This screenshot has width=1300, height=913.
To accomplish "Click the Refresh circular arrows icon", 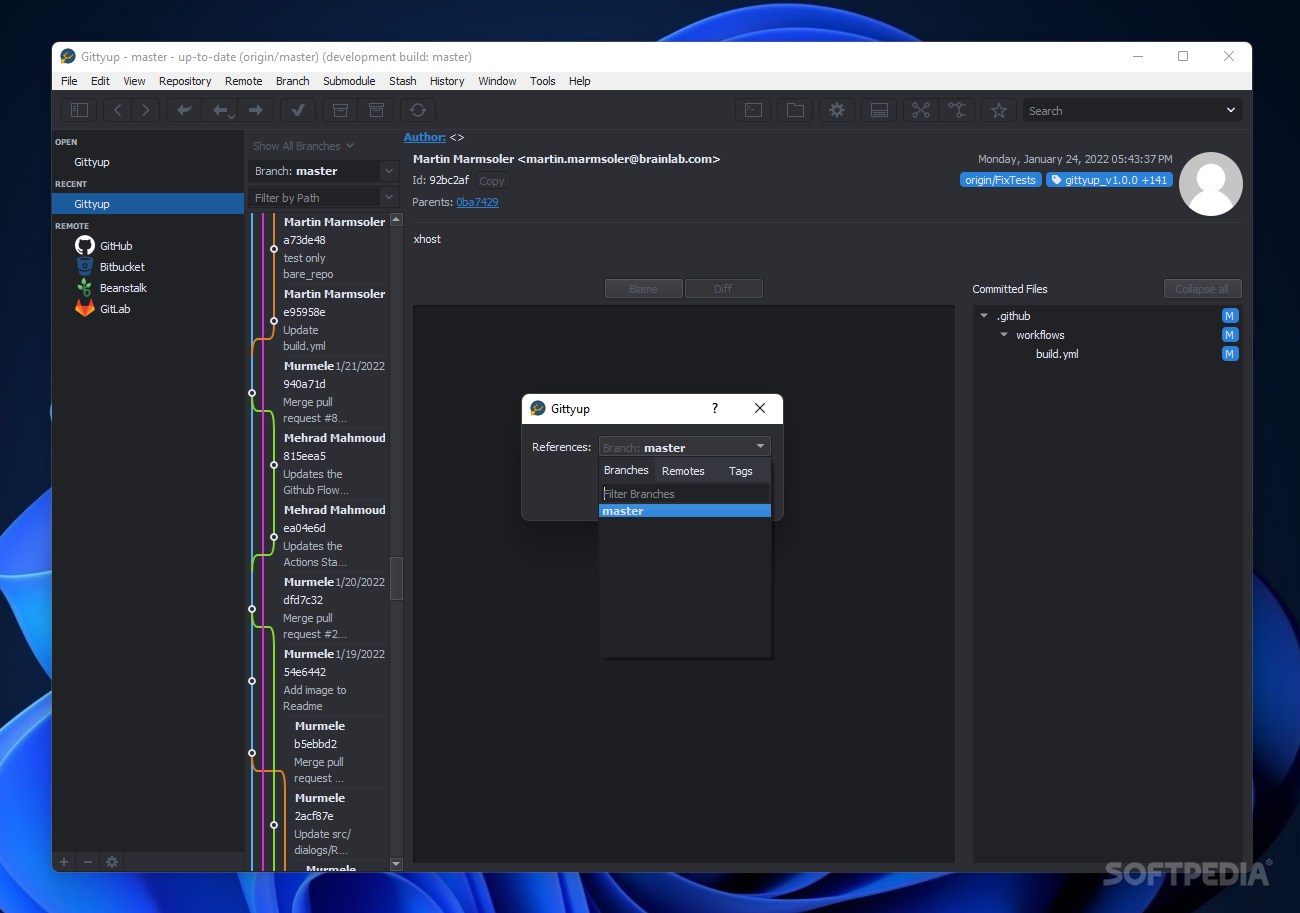I will click(x=418, y=110).
